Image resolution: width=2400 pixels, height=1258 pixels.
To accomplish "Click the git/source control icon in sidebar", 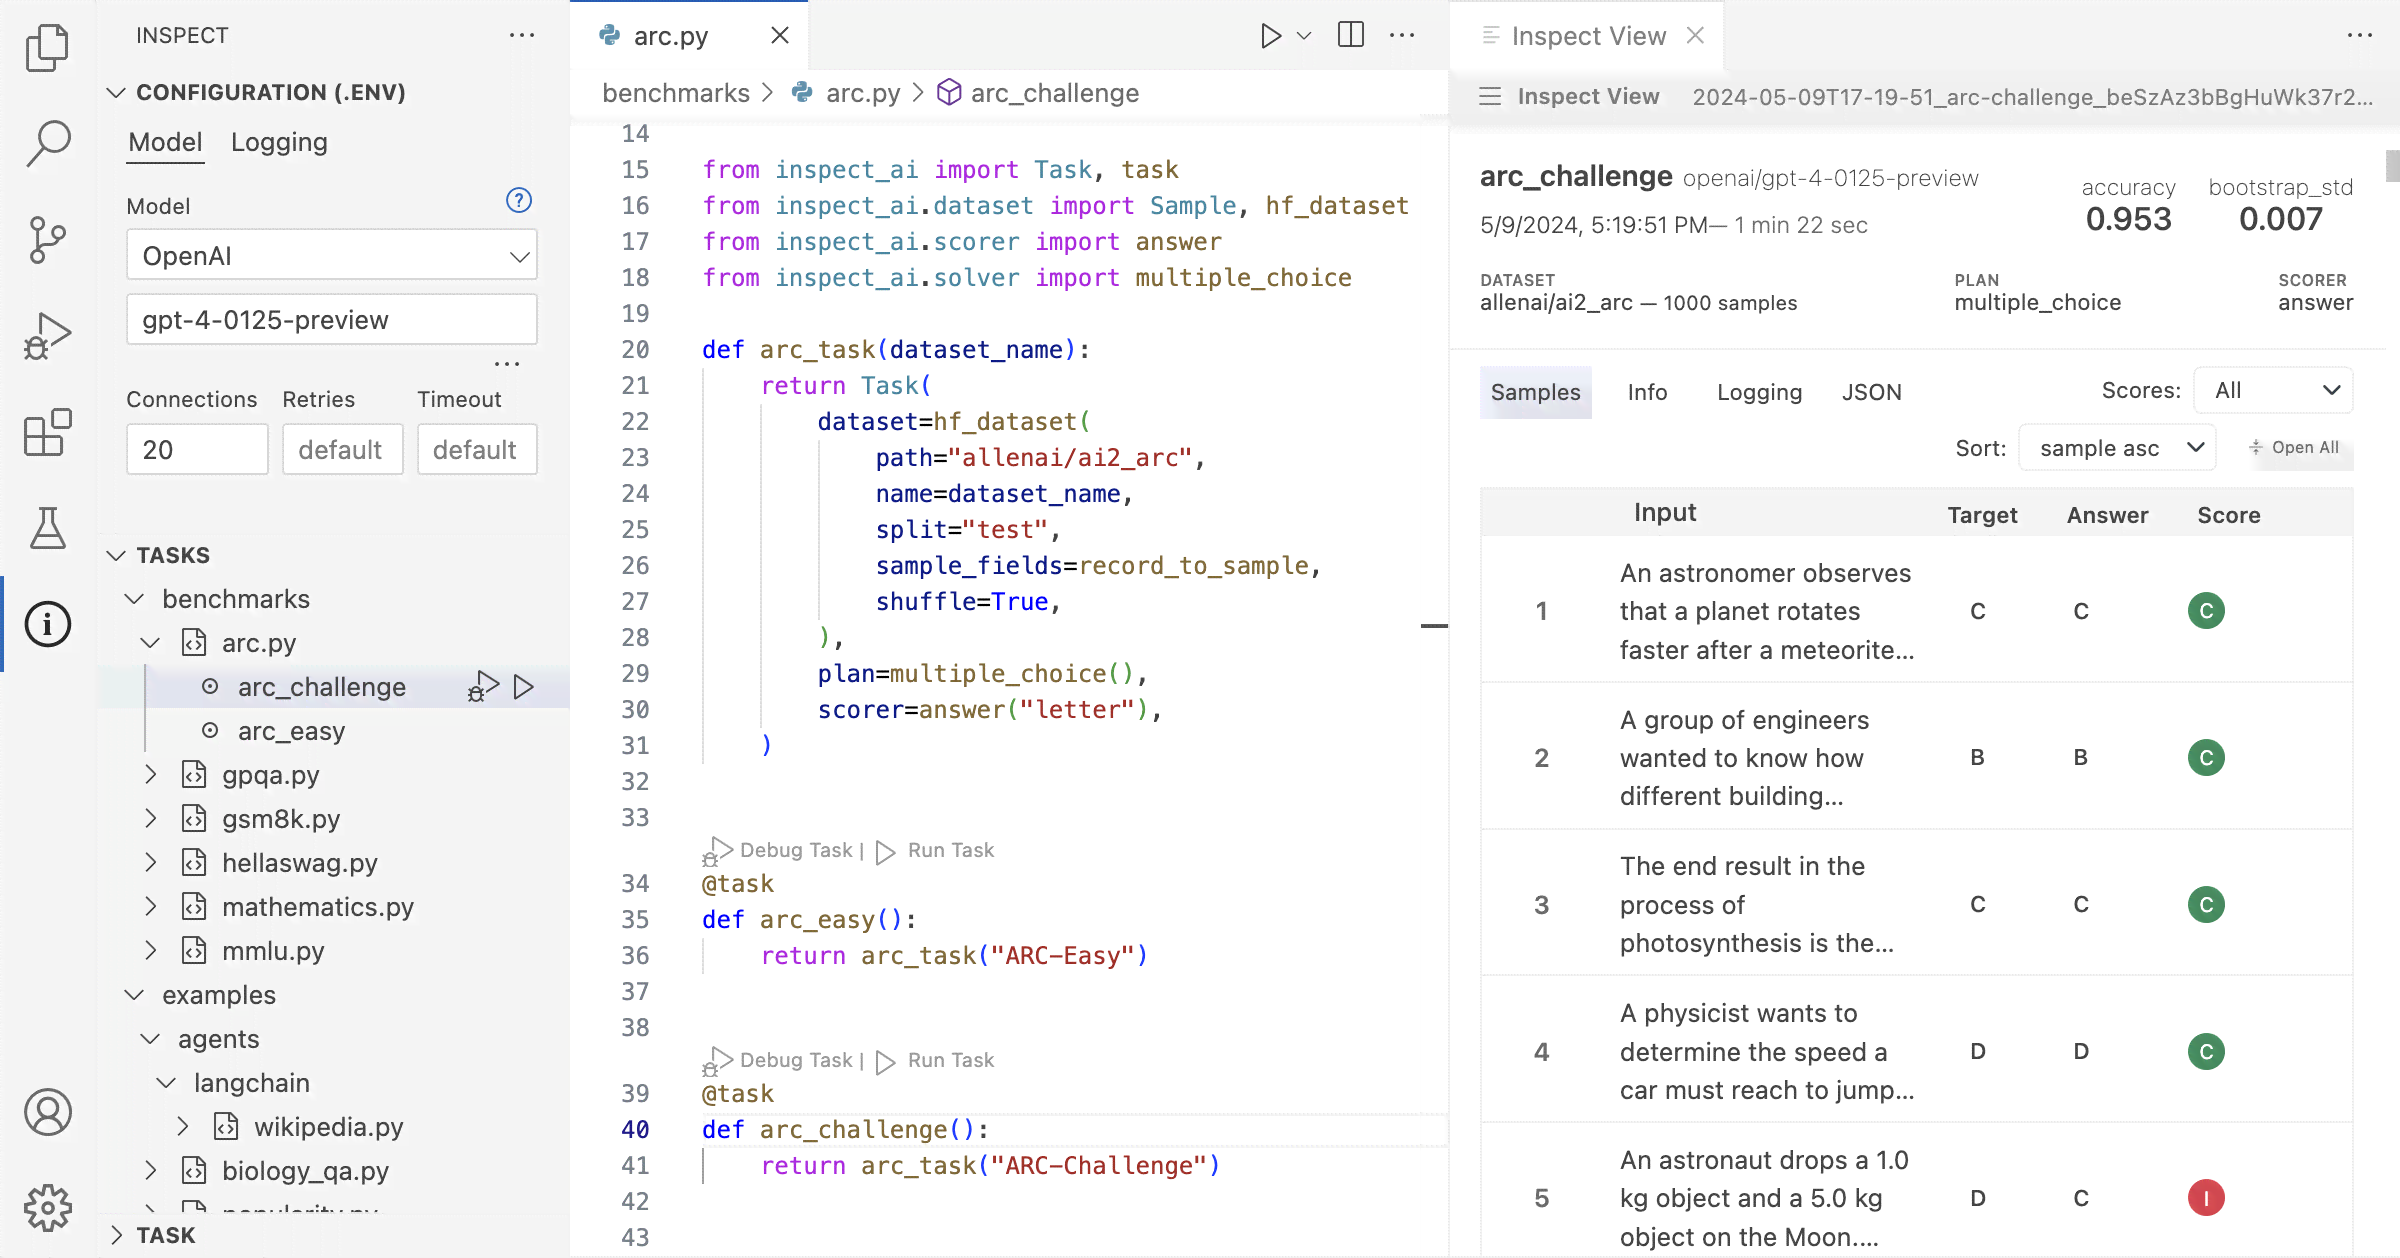I will [46, 236].
